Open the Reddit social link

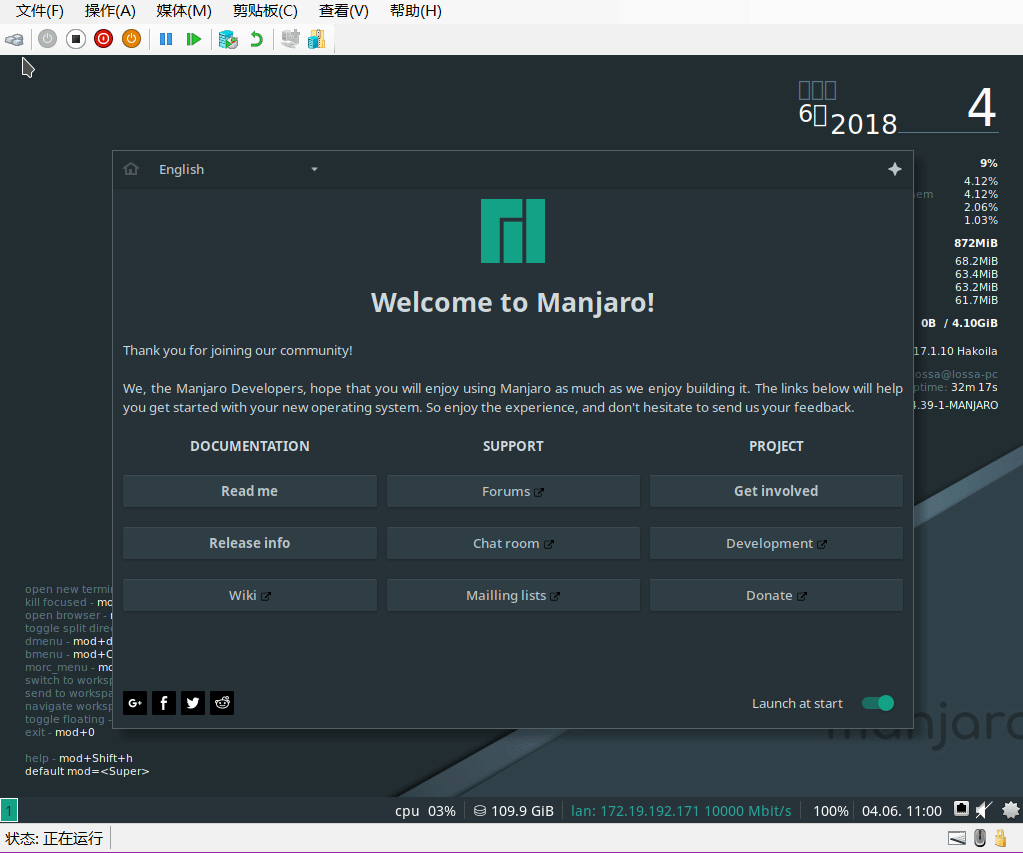click(222, 703)
